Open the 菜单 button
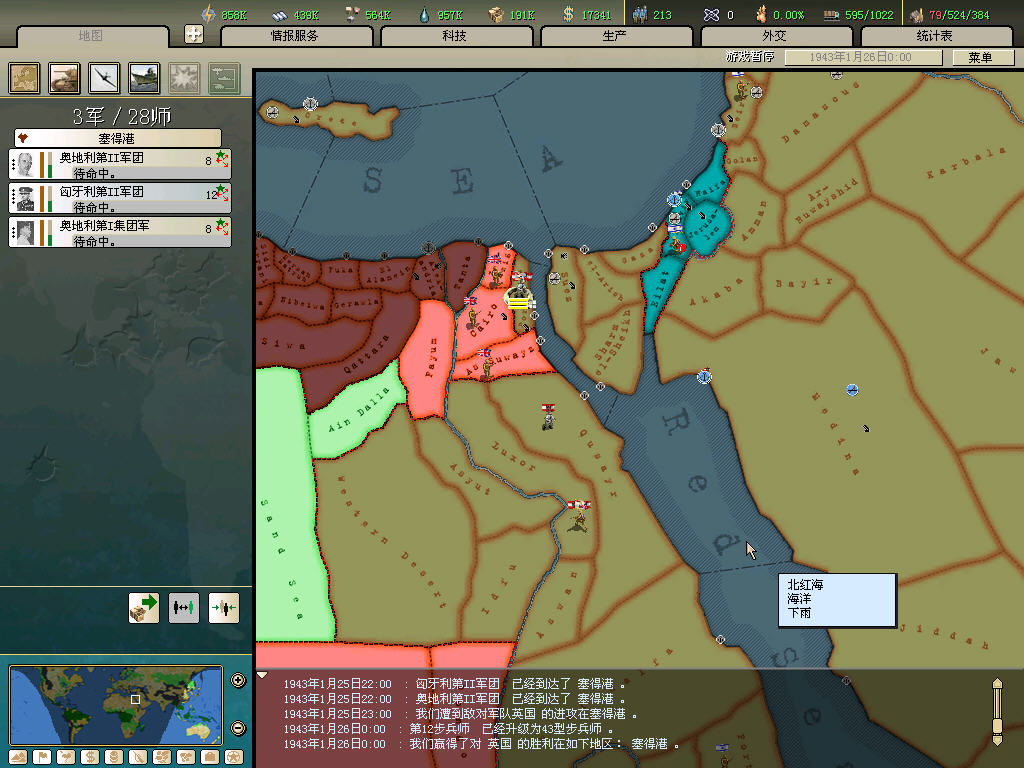 tap(982, 57)
